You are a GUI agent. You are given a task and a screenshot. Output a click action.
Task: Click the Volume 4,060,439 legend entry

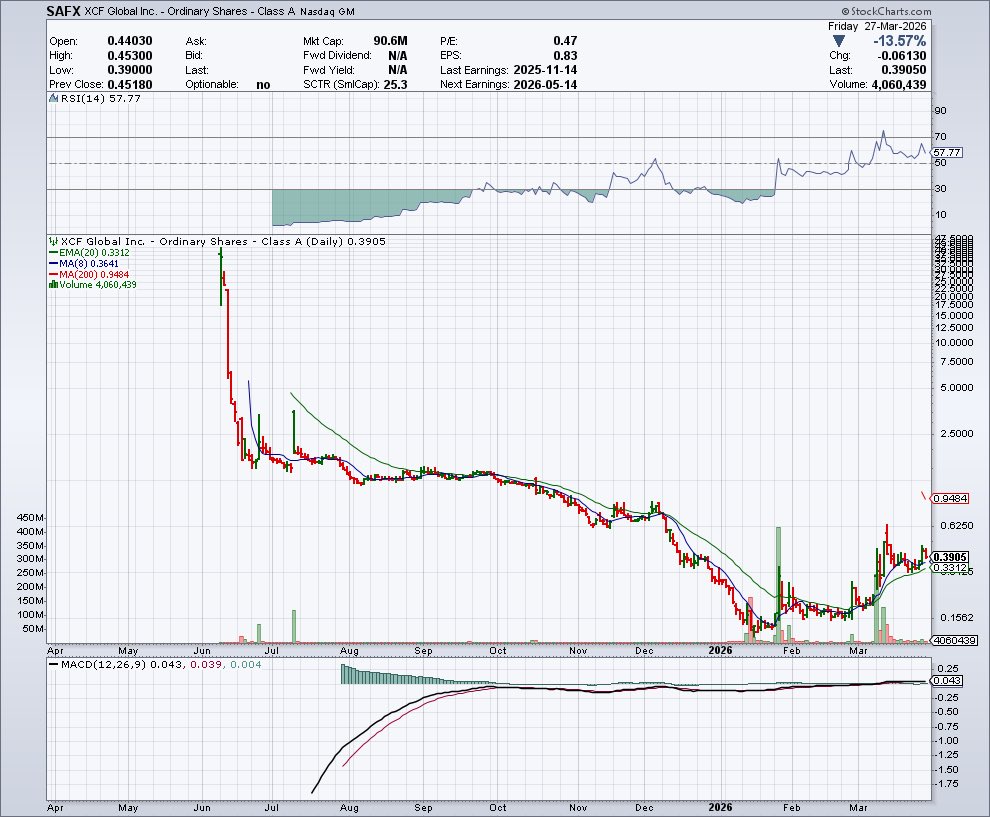(x=97, y=285)
